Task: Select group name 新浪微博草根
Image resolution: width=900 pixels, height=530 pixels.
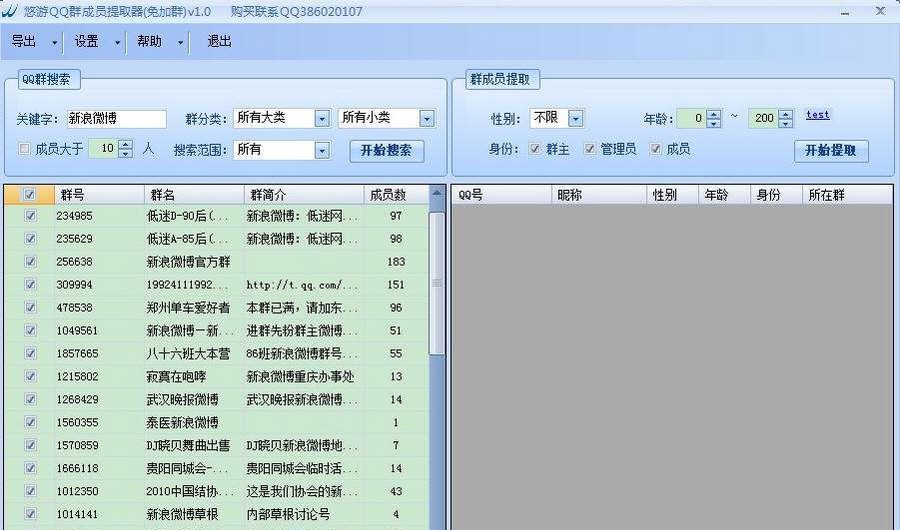Action: (183, 514)
